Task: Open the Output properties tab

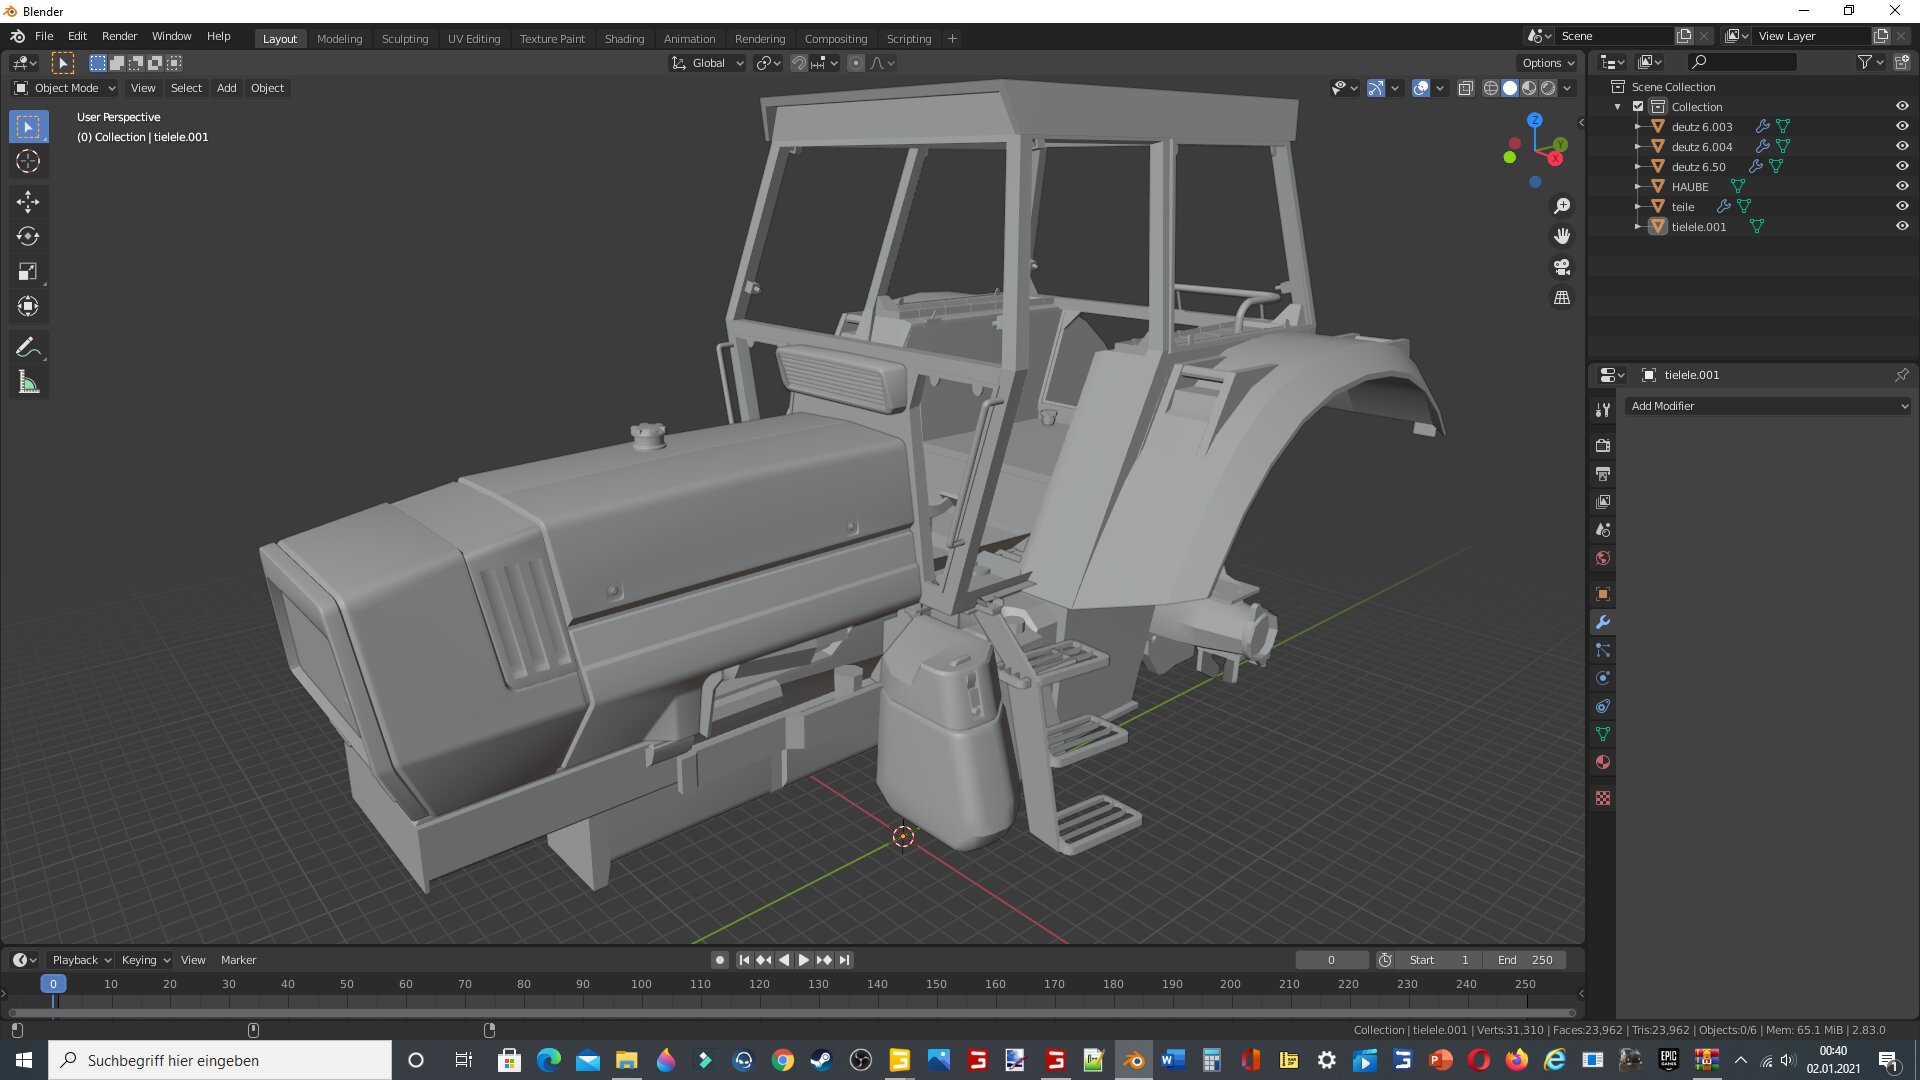Action: (1603, 474)
